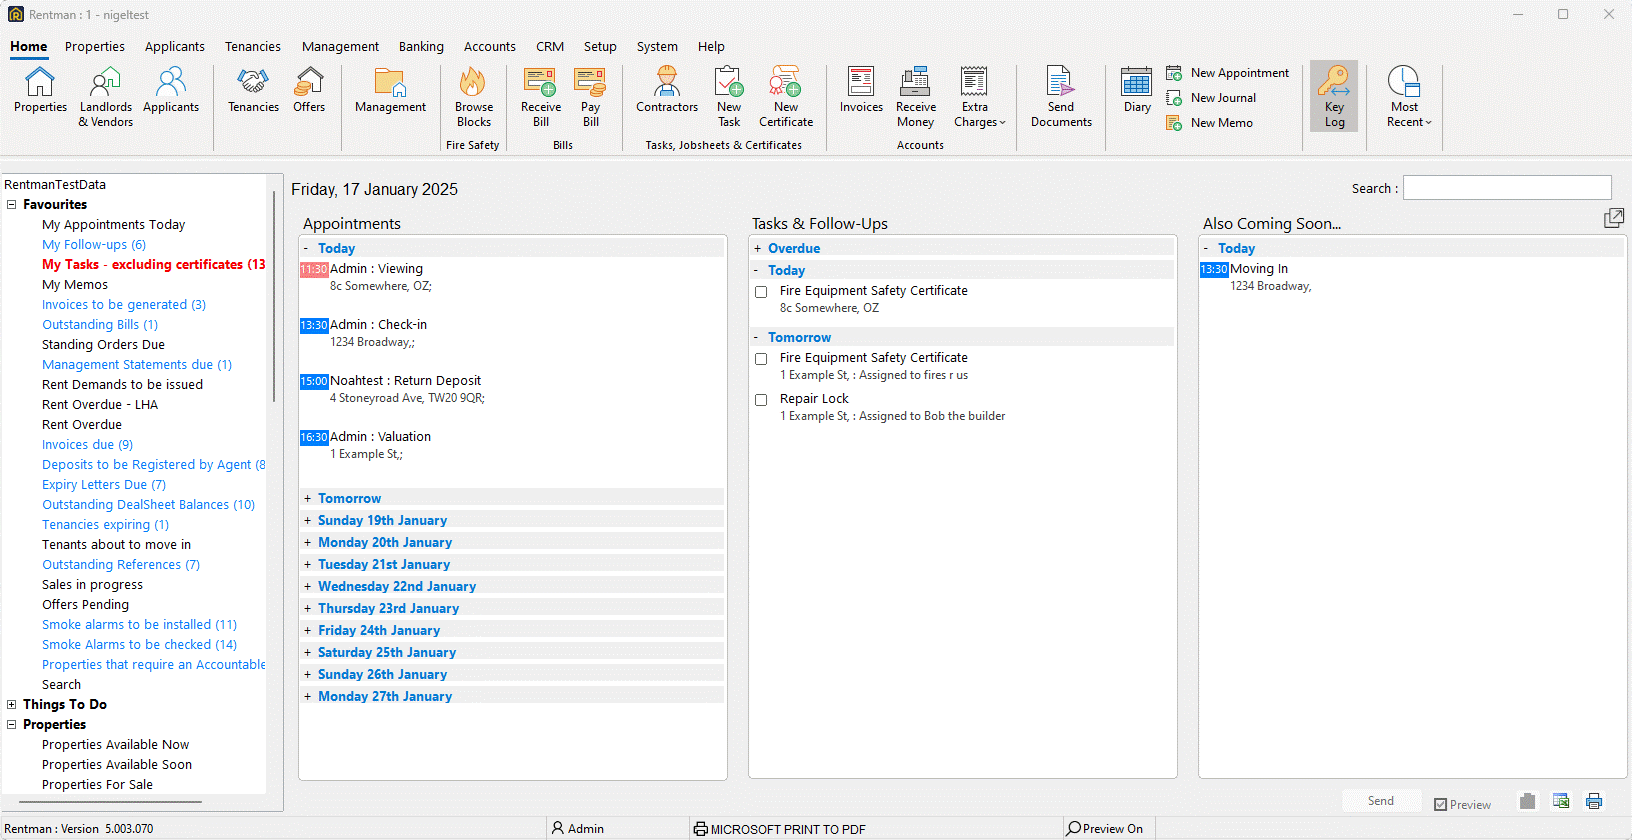Open the Contractors icon
The image size is (1632, 840).
[667, 91]
